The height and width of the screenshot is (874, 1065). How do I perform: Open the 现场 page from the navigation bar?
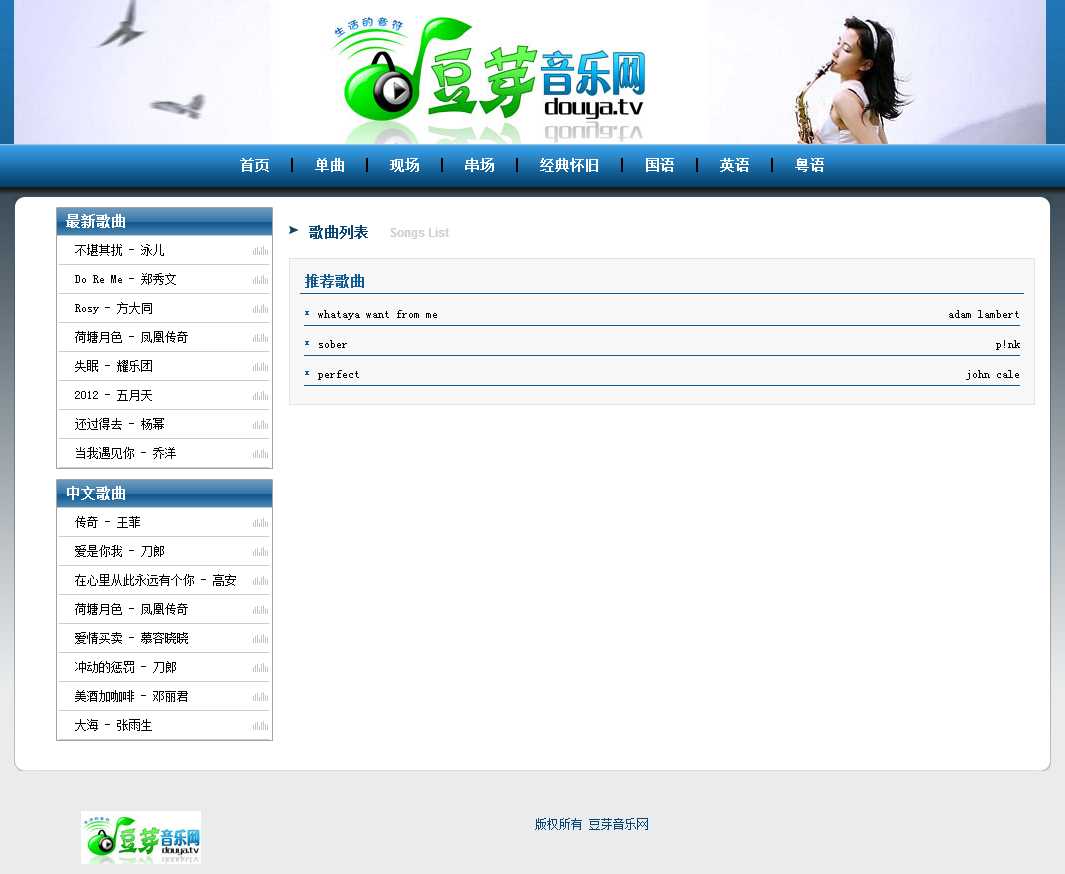coord(404,166)
